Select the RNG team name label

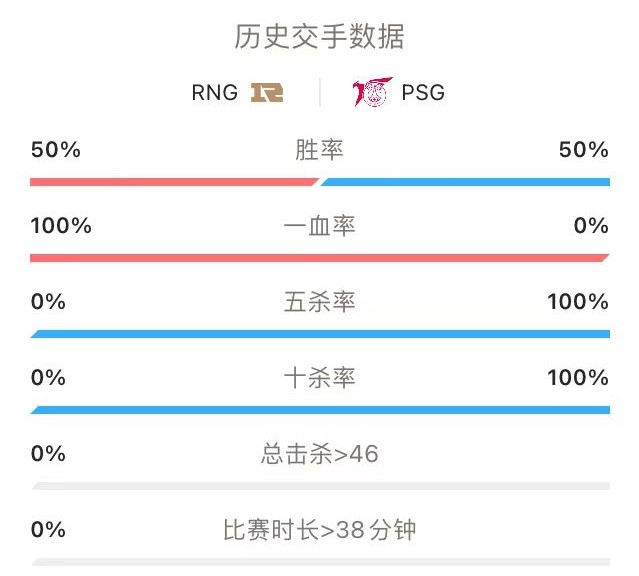(x=215, y=93)
